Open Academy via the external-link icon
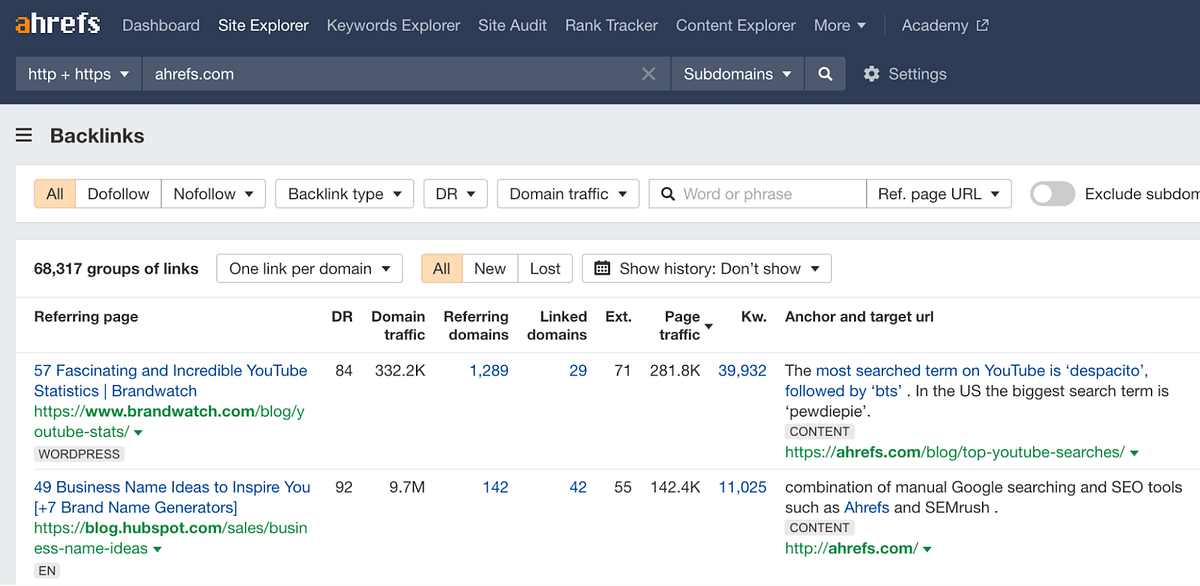 (984, 24)
